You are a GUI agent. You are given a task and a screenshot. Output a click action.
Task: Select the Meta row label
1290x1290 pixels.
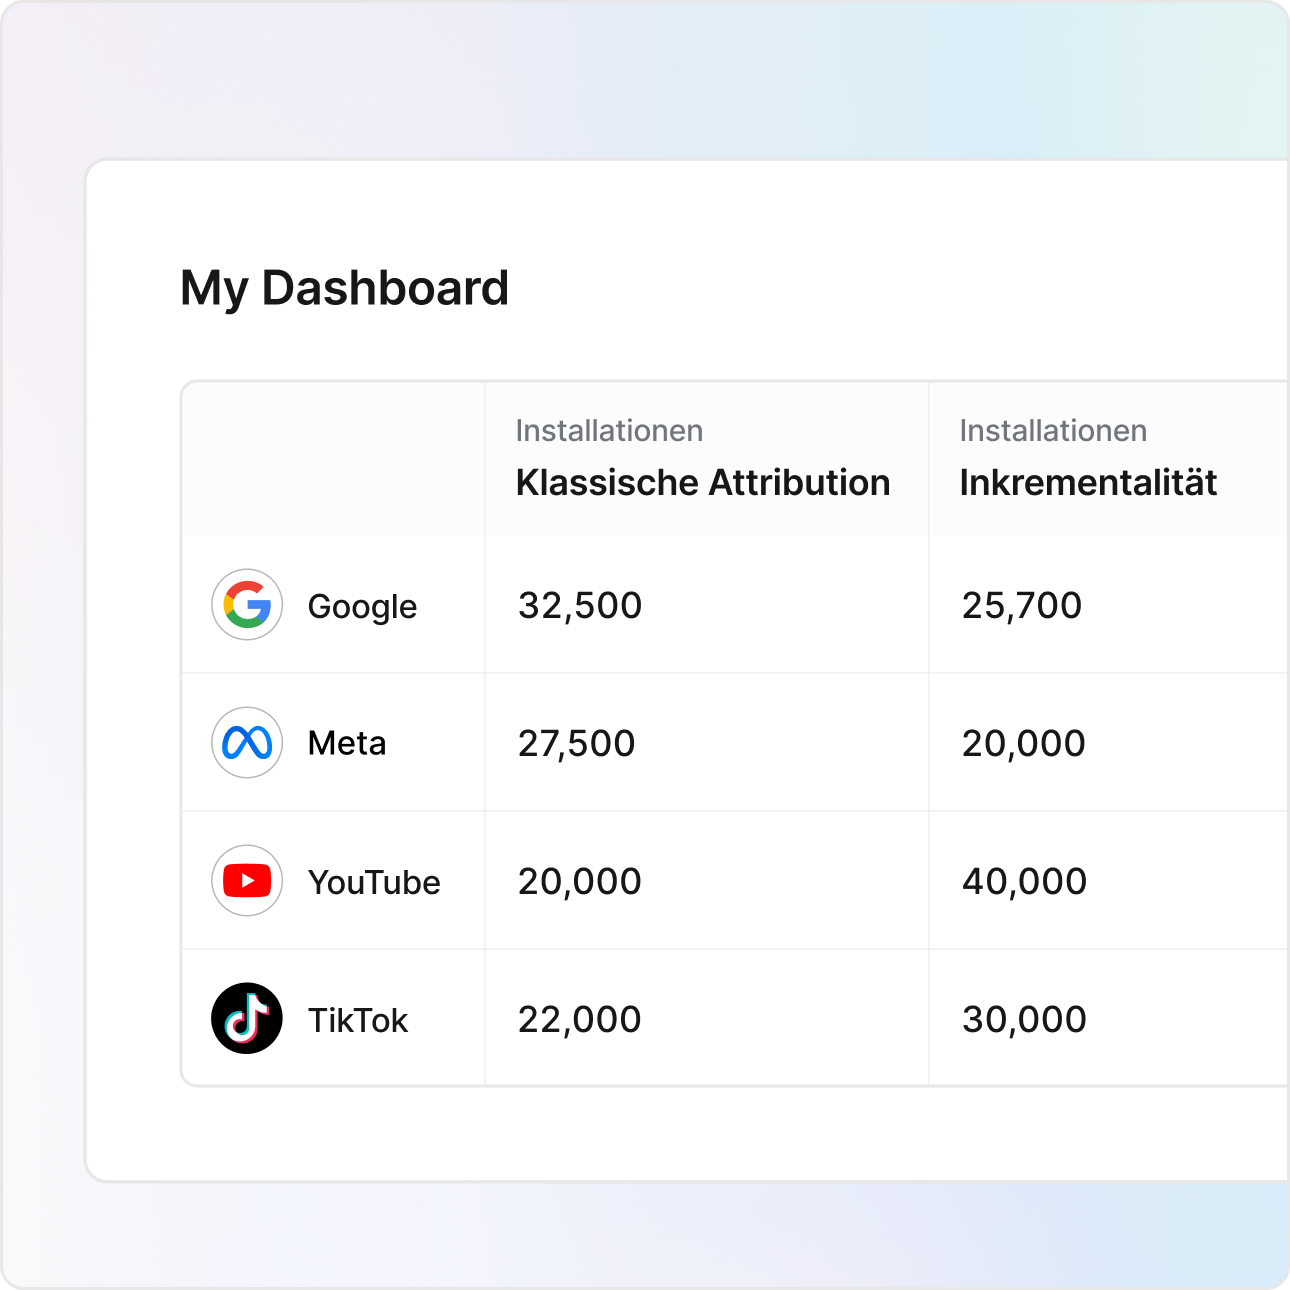point(347,743)
